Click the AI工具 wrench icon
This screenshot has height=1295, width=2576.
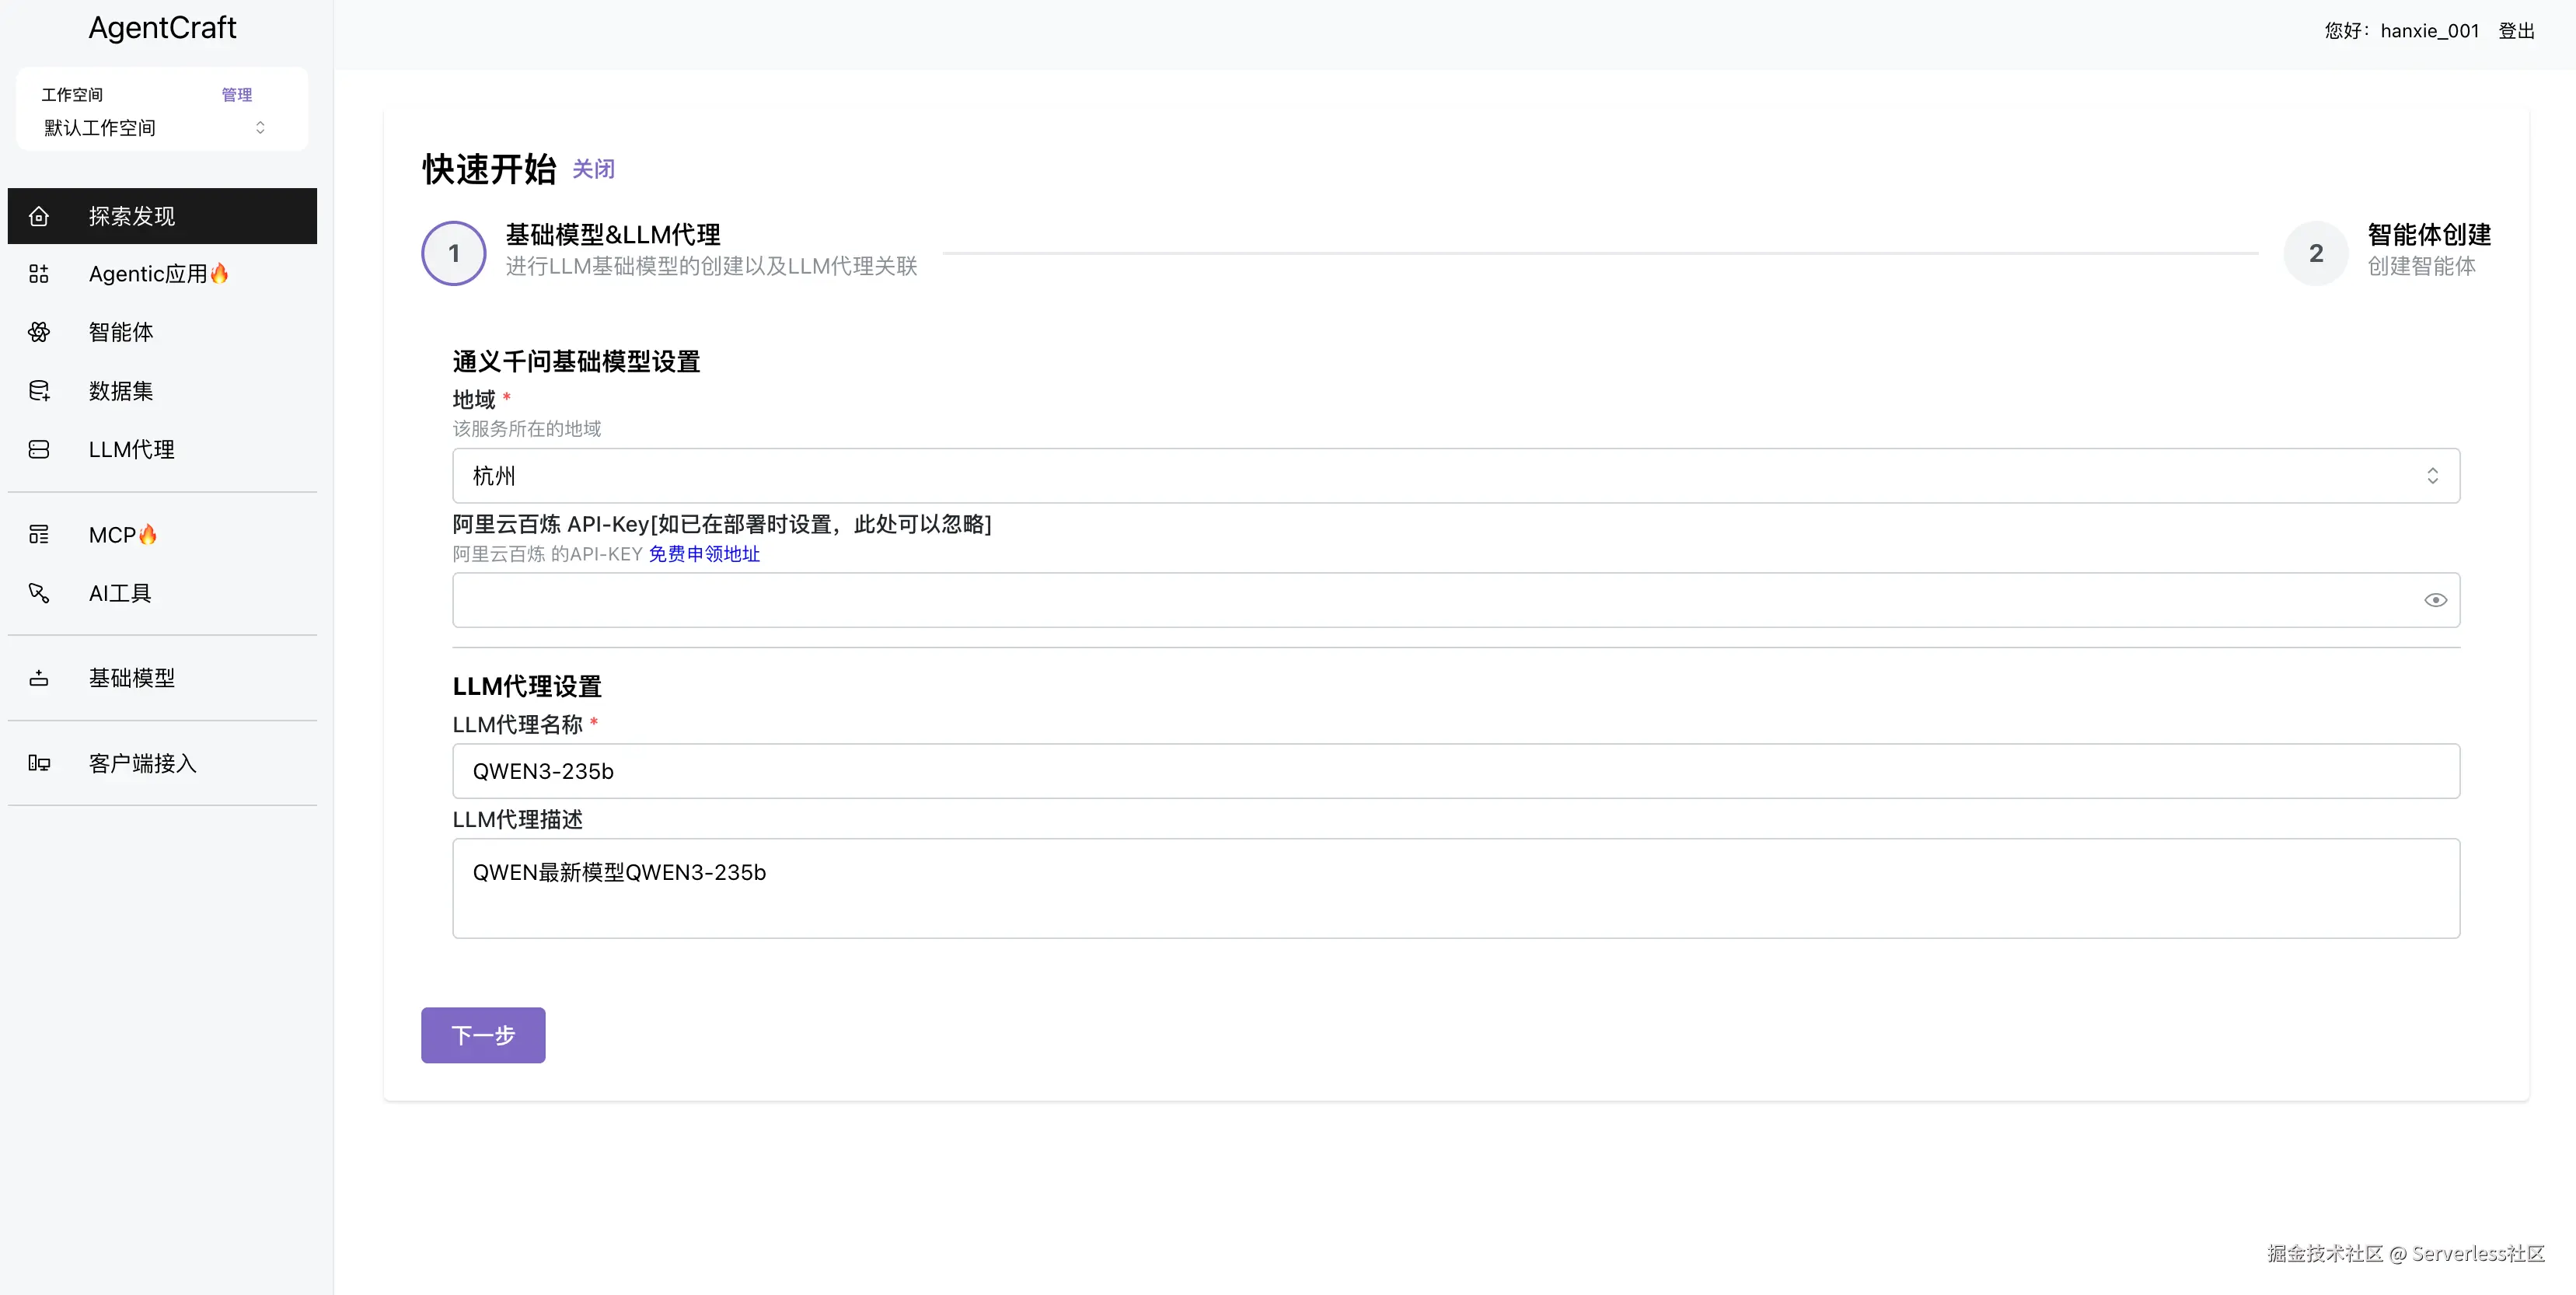[x=39, y=593]
